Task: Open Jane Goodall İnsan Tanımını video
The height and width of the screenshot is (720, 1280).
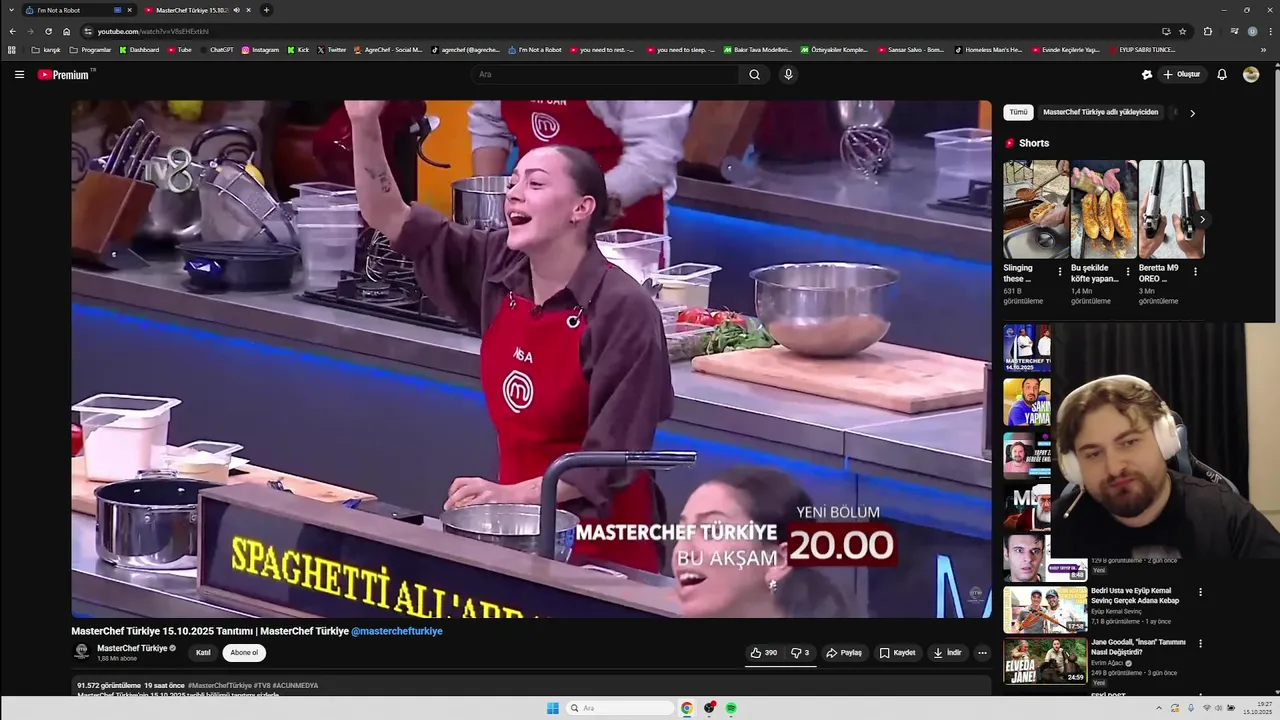Action: [x=1045, y=661]
